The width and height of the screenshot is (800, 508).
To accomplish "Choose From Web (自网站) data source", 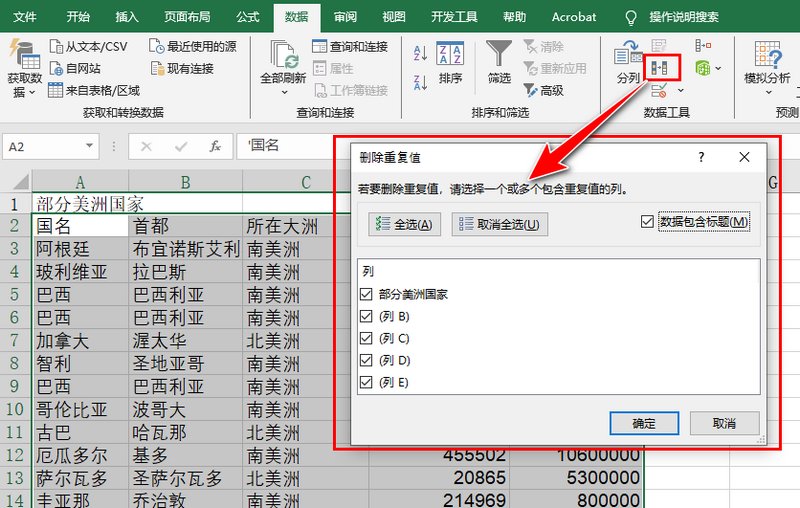I will (75, 68).
